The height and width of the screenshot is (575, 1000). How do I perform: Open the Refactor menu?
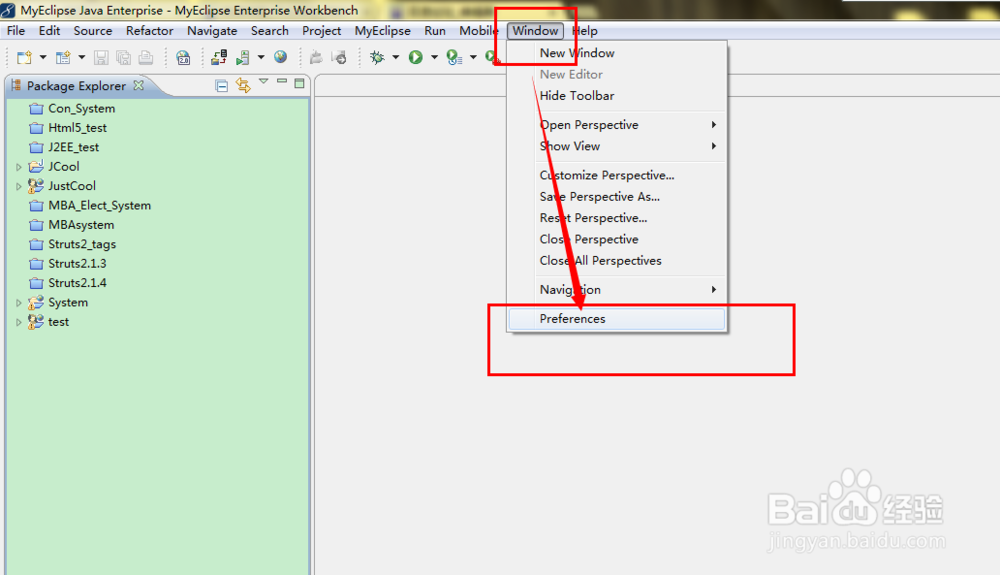pos(149,31)
